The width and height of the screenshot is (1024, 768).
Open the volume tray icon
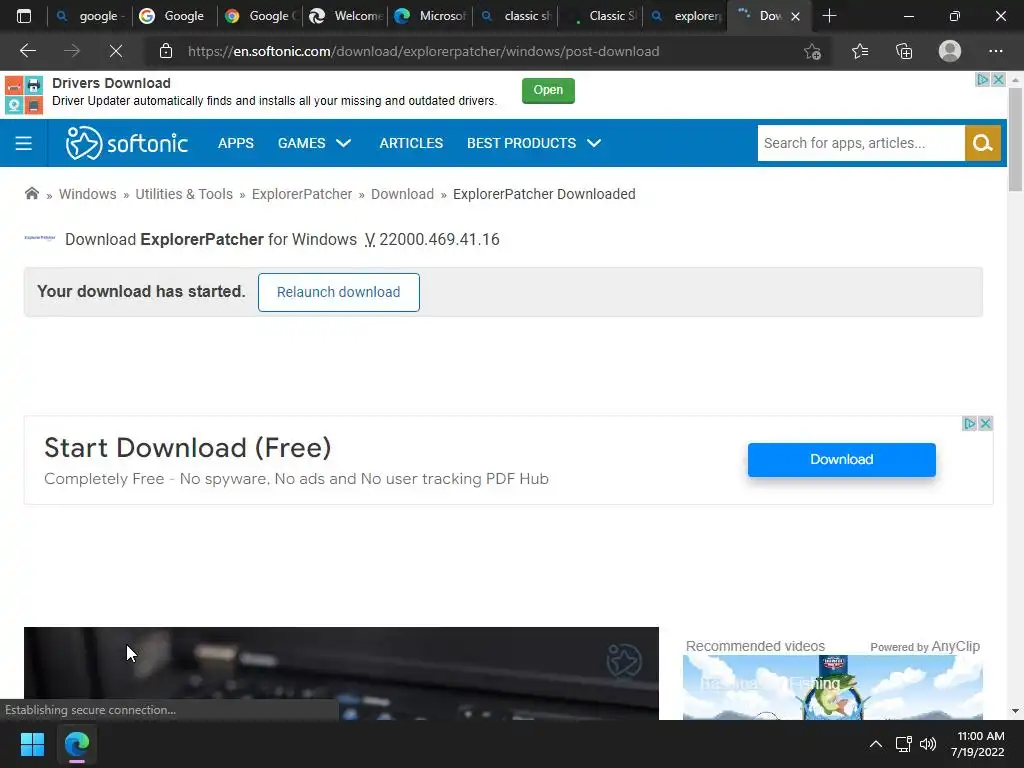click(927, 744)
